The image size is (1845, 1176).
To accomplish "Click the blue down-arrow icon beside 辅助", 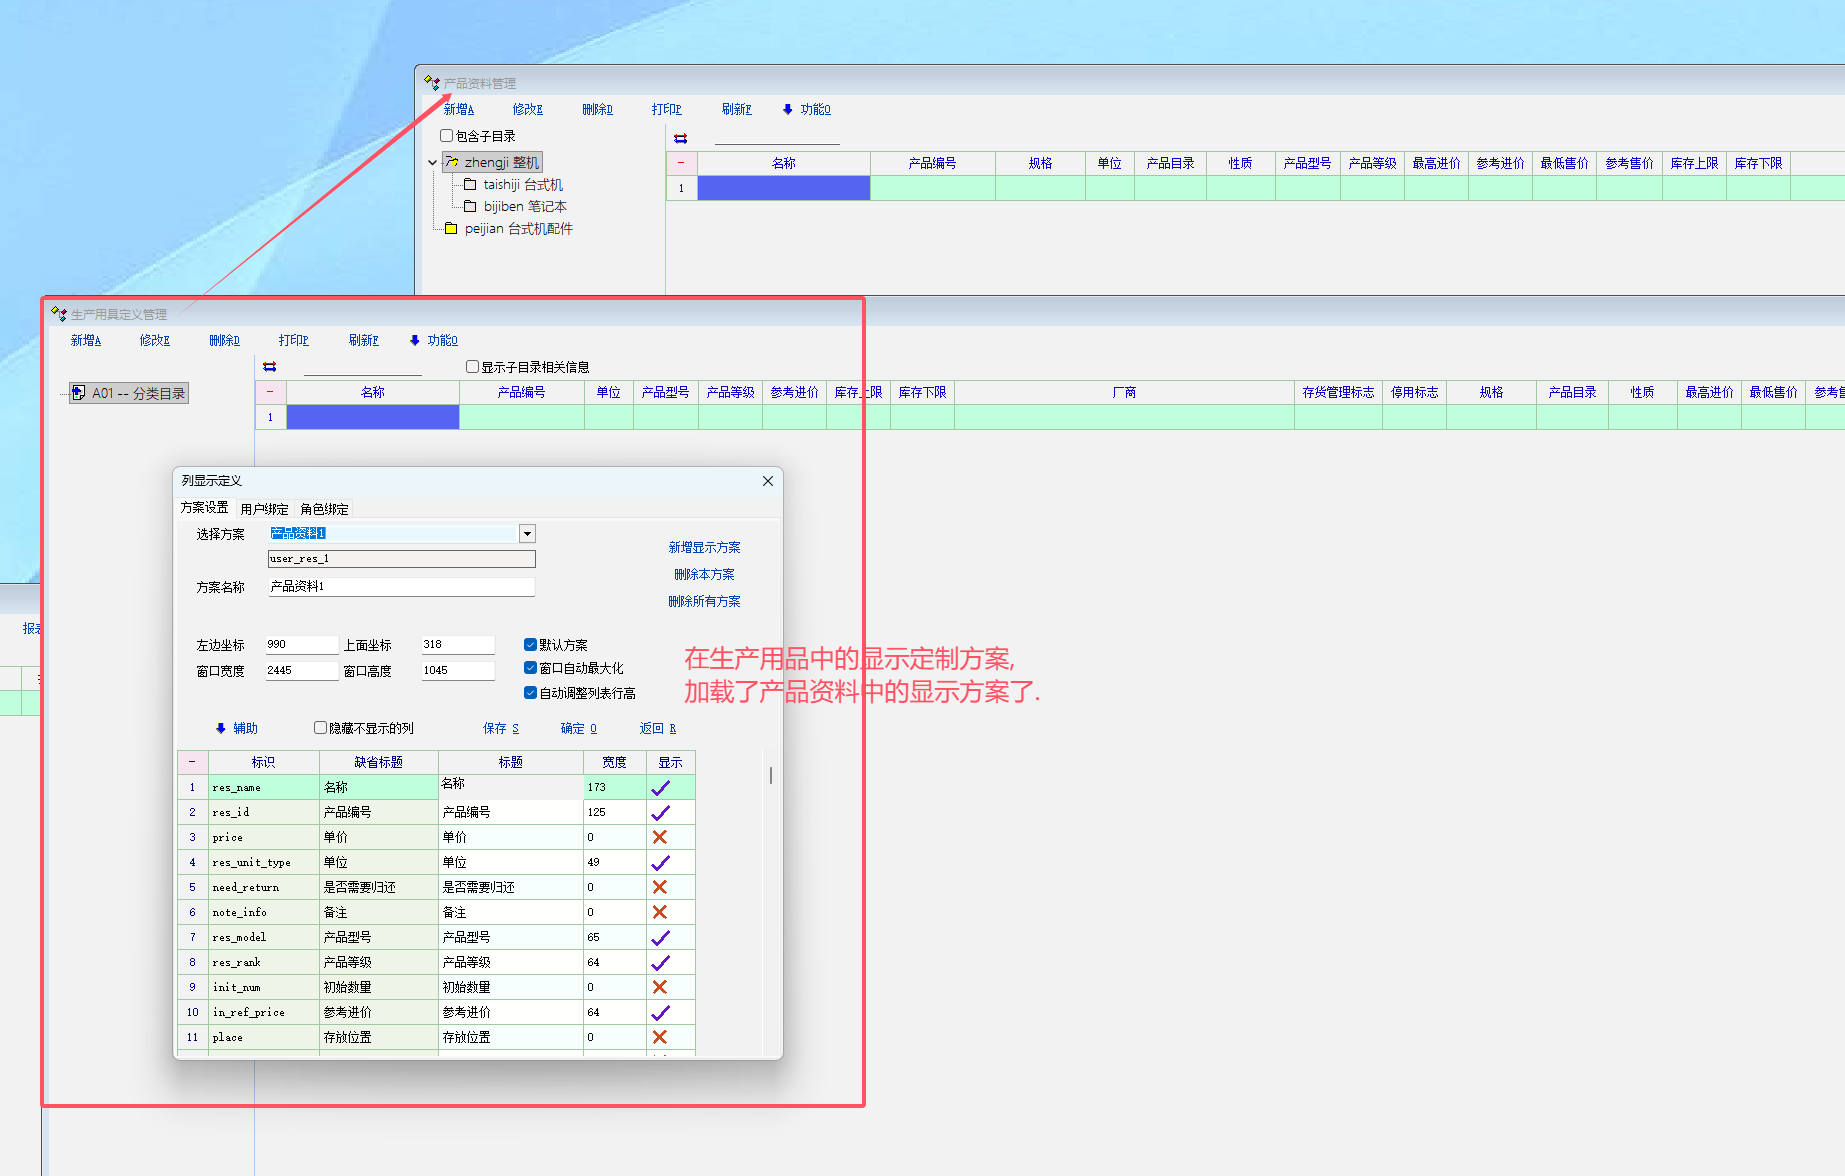I will (221, 728).
